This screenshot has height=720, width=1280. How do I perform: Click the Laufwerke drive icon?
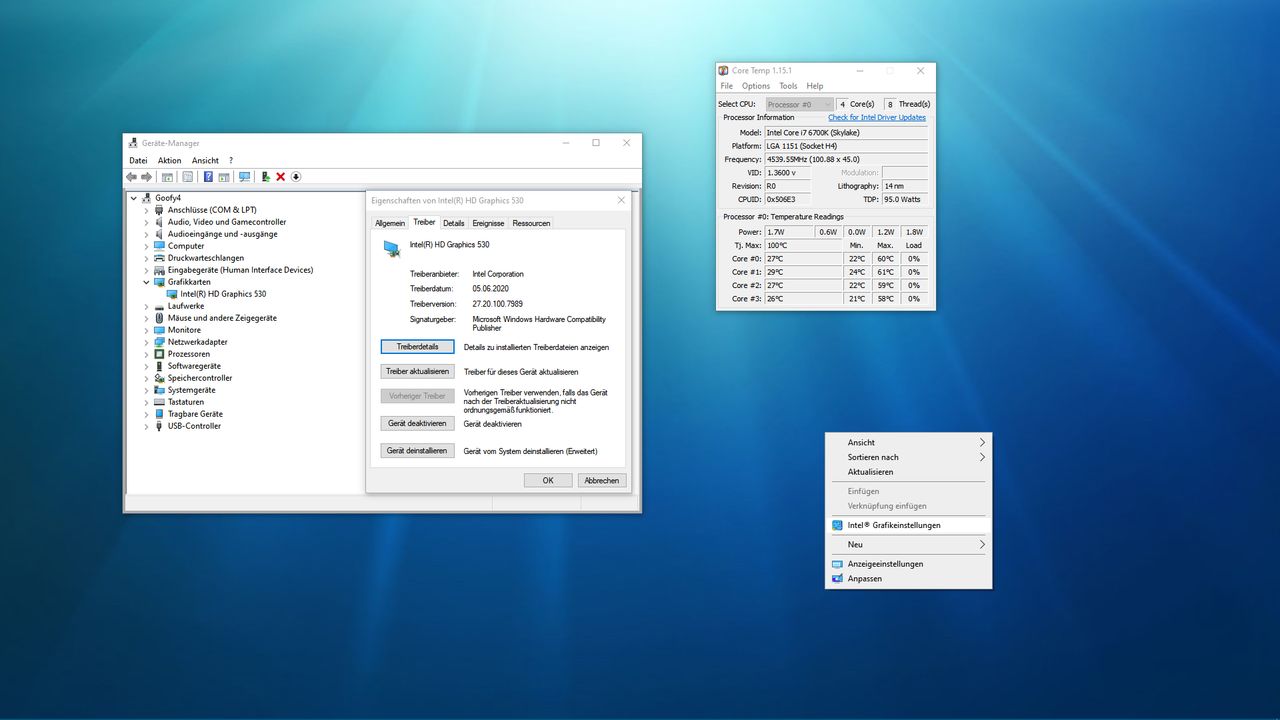159,306
